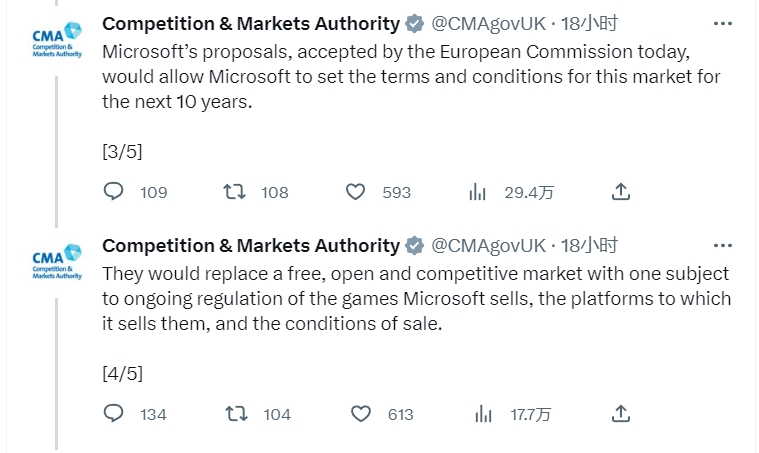Open CMA avatar on the second tweet
The width and height of the screenshot is (759, 453).
coord(57,262)
